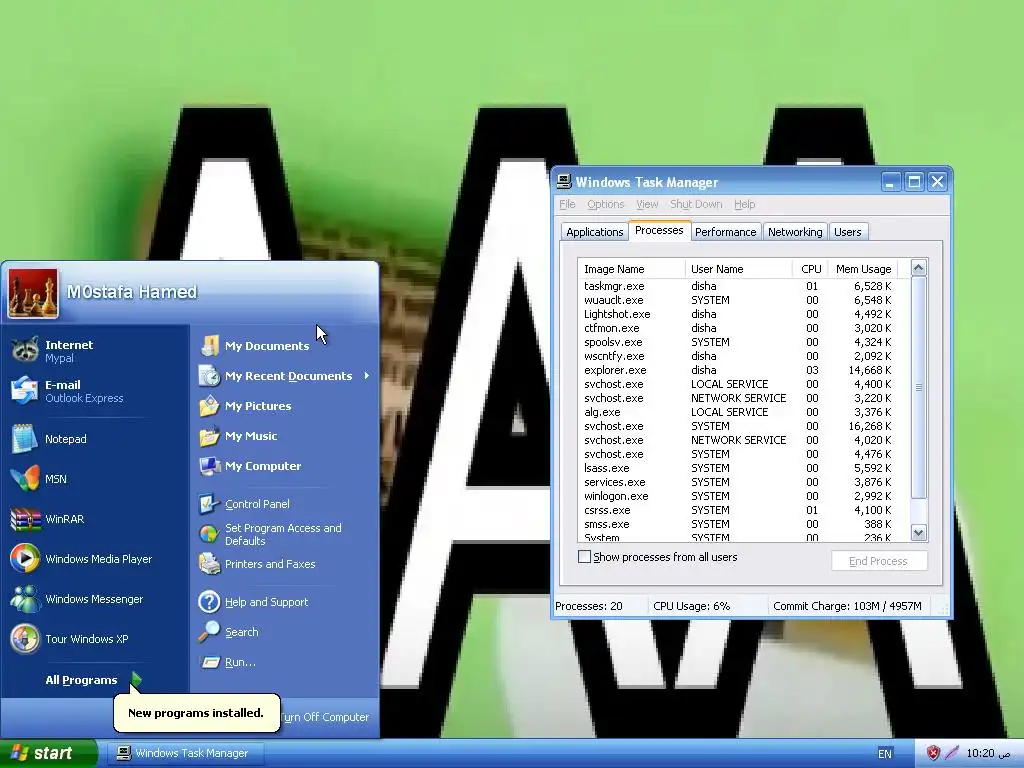Switch to Performance tab
Image resolution: width=1024 pixels, height=768 pixels.
725,232
